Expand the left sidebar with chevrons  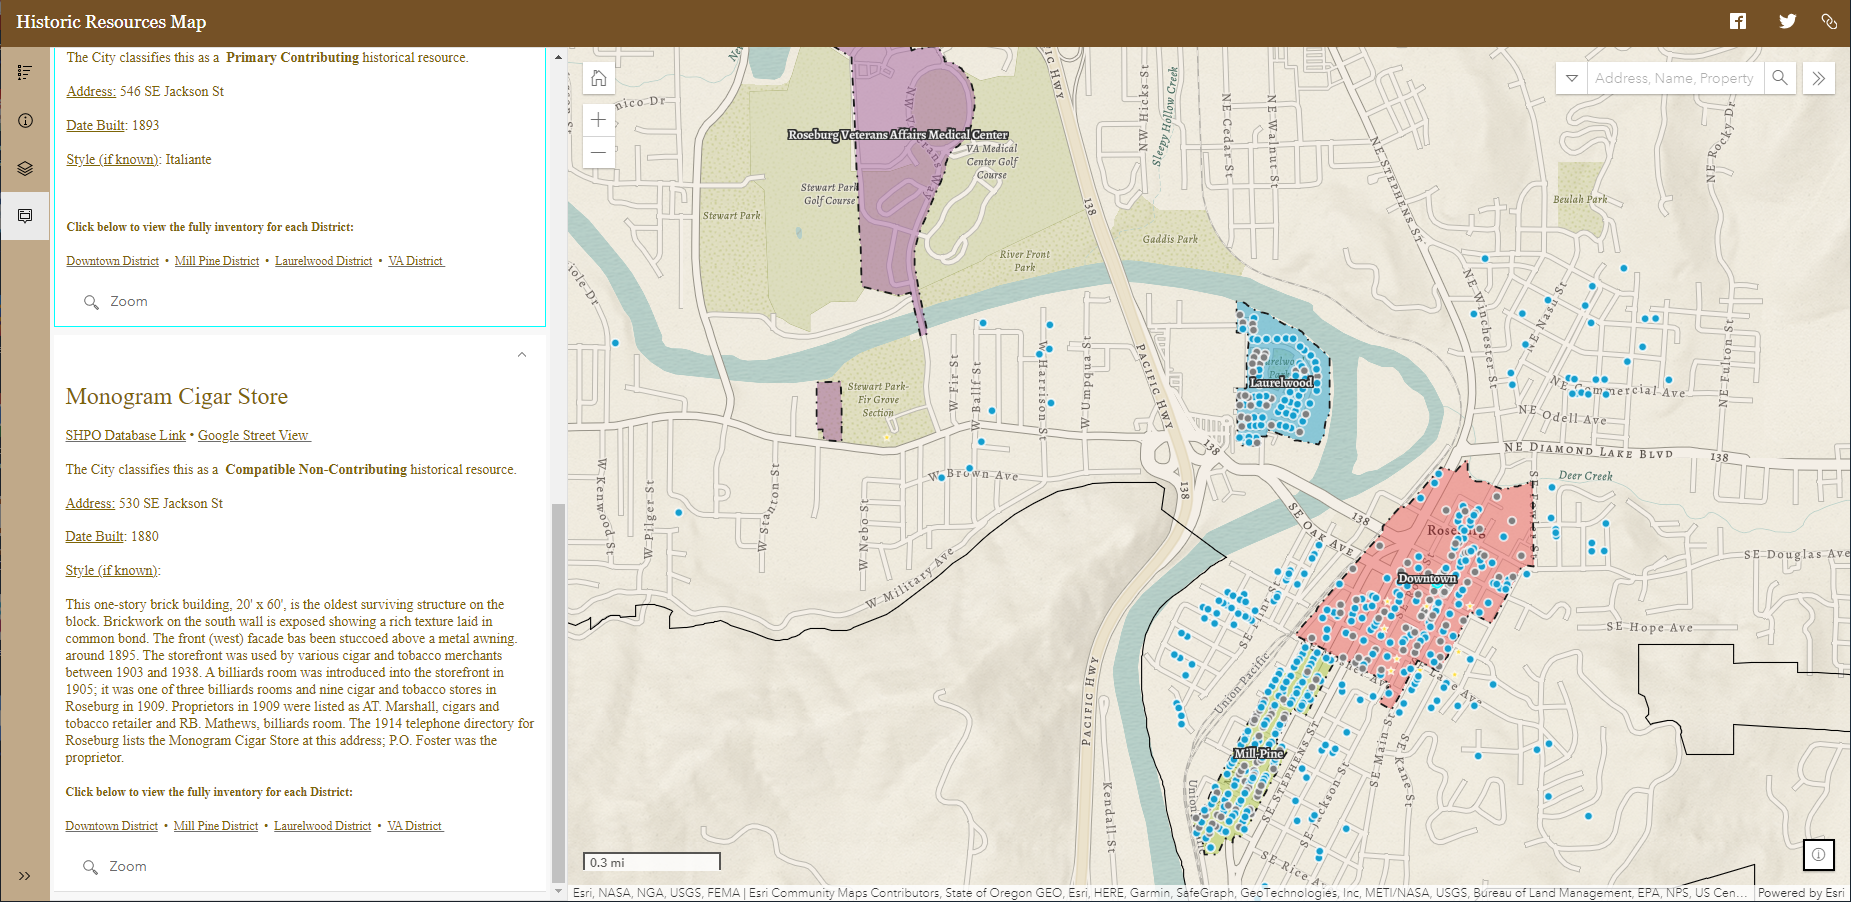click(25, 876)
